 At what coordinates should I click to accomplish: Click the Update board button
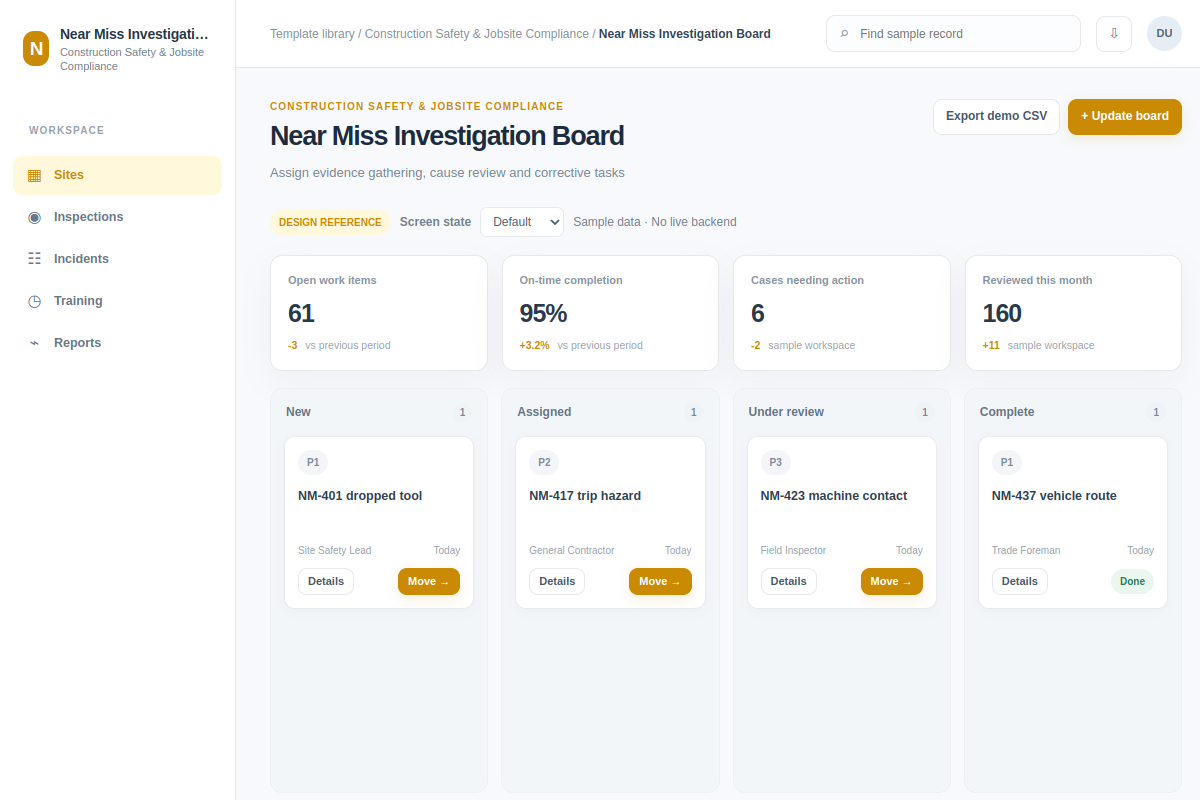[1125, 116]
